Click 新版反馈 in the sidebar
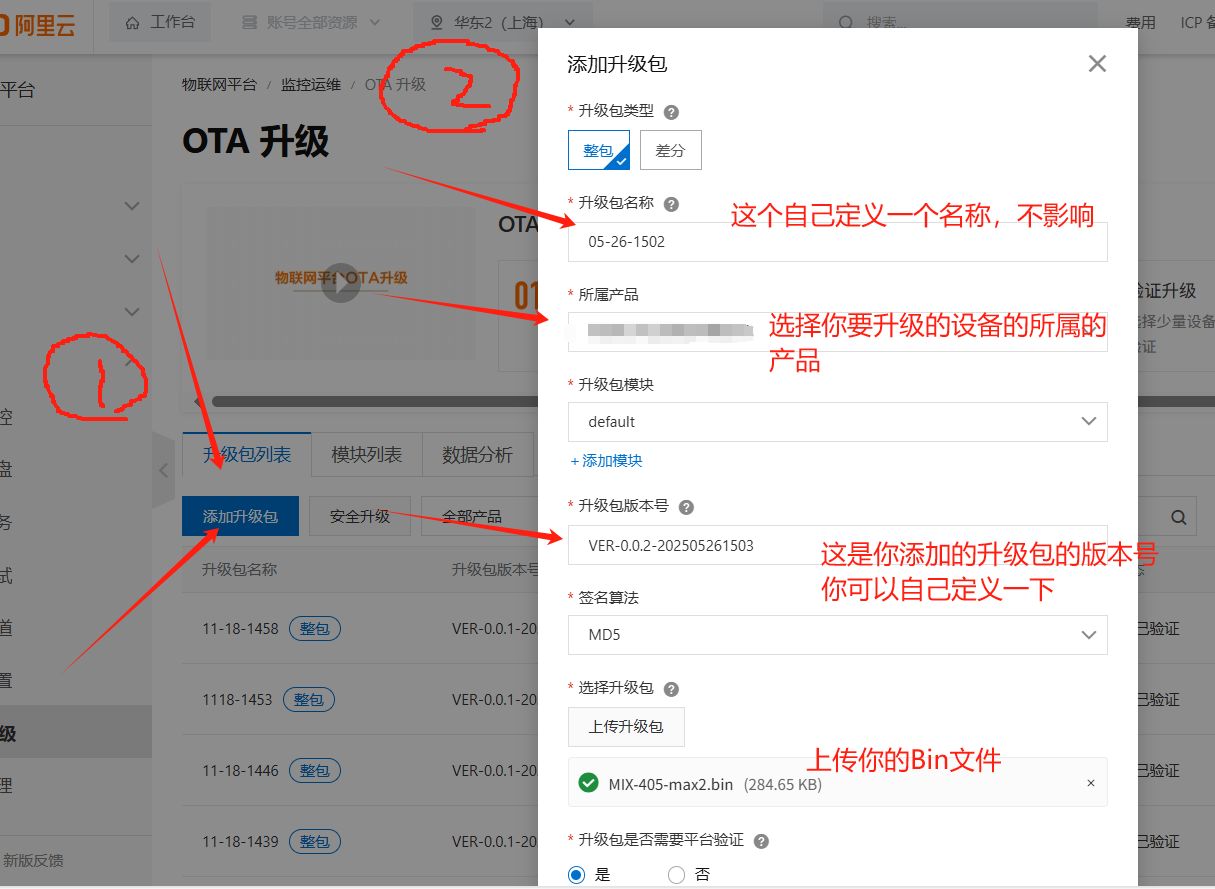The height and width of the screenshot is (889, 1215). (x=33, y=861)
